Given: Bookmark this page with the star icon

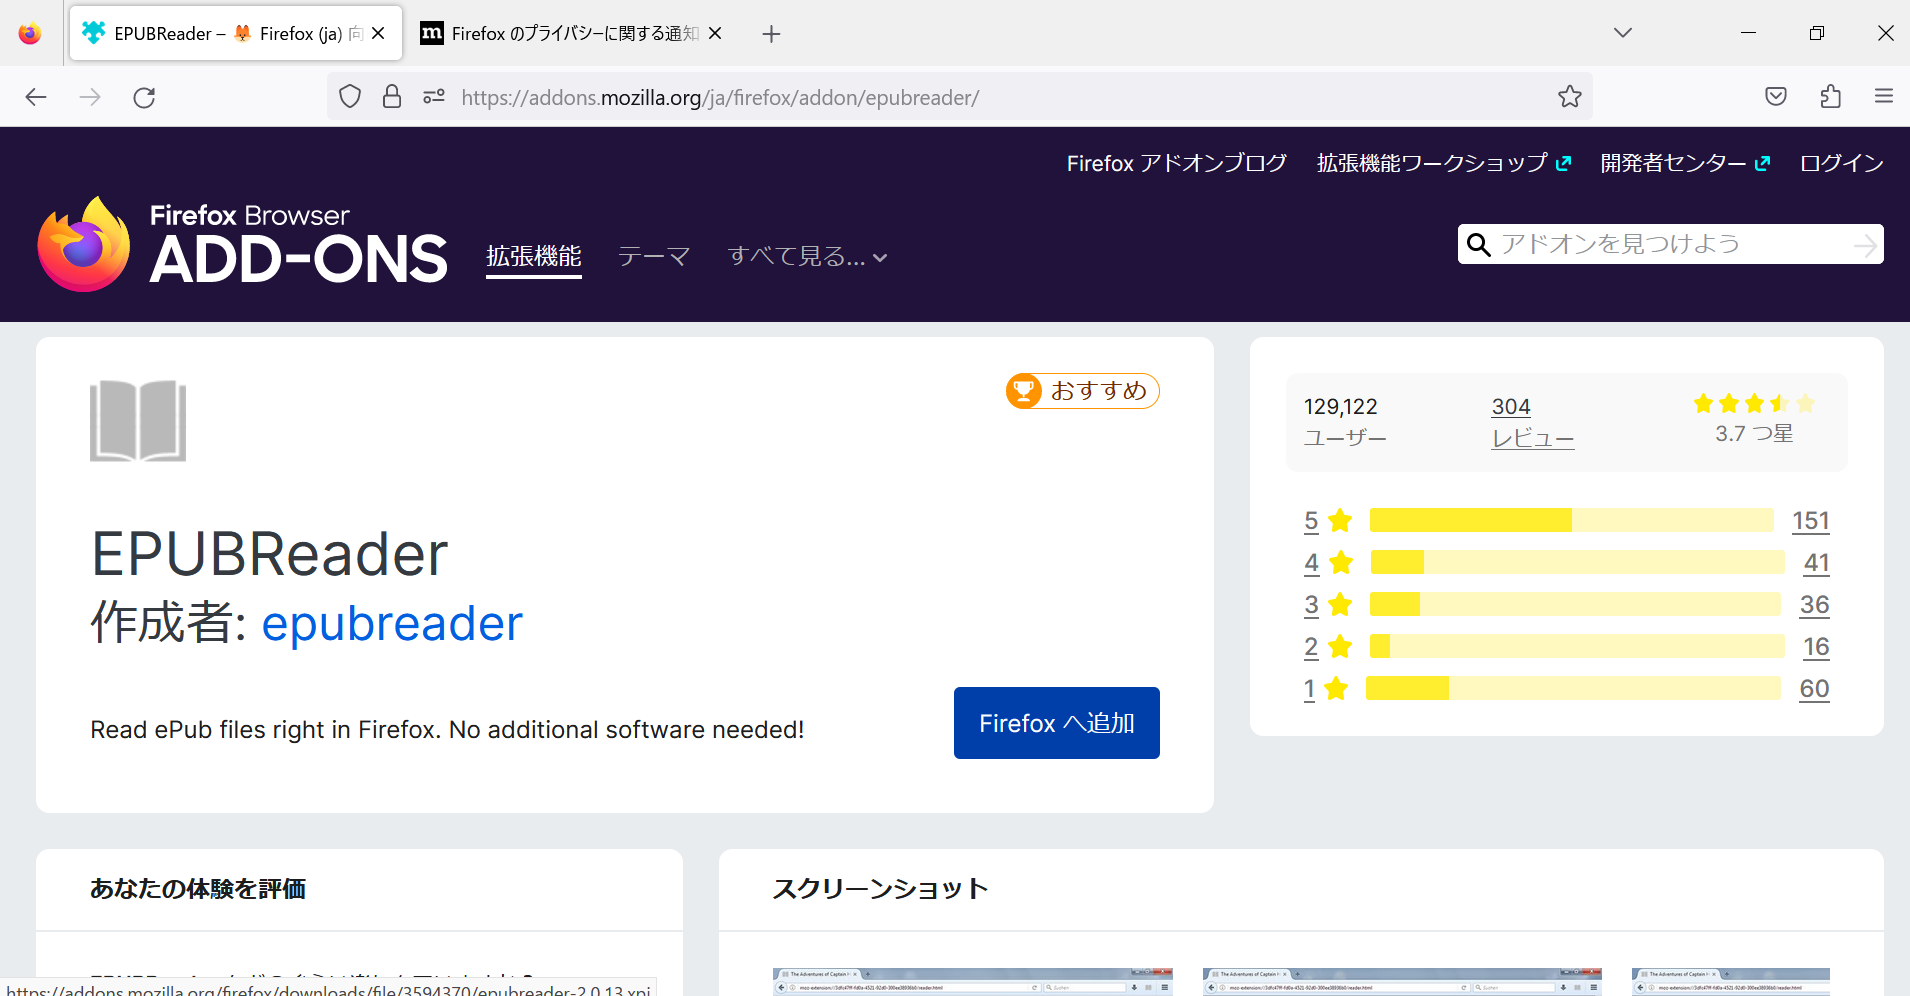Looking at the screenshot, I should pyautogui.click(x=1569, y=96).
